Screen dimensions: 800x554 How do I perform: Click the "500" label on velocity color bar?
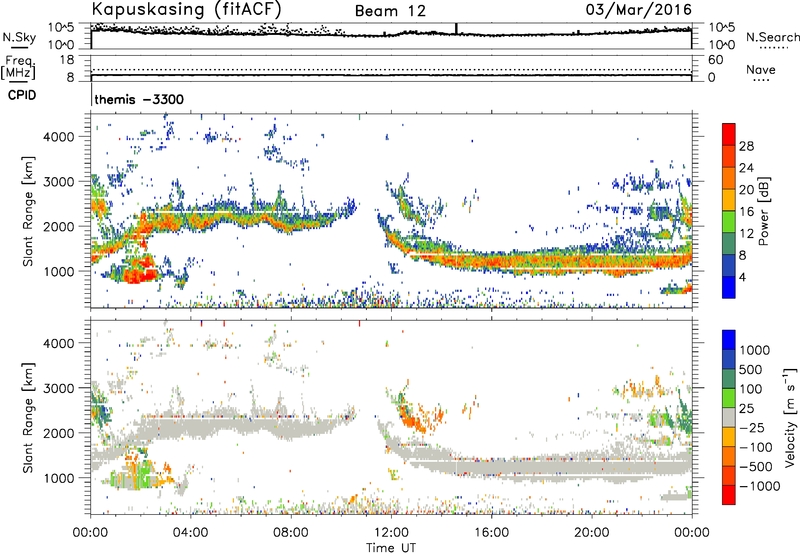[751, 370]
